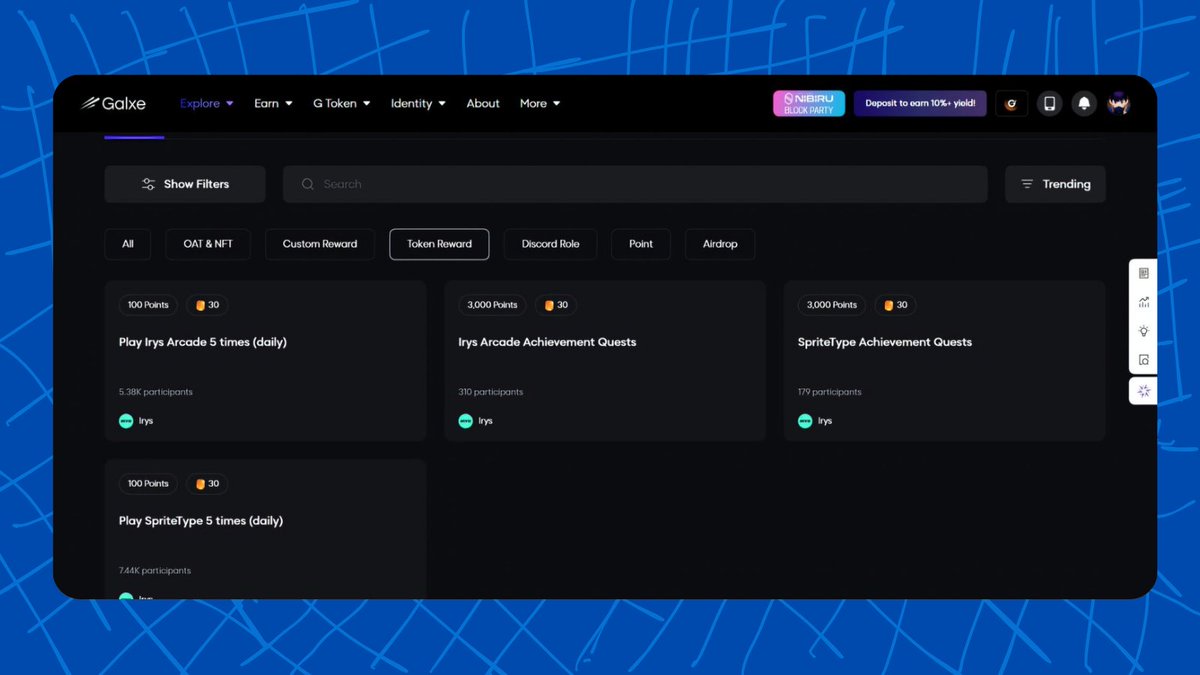Click 3,000 Points badge on SpriteType Achievement
The width and height of the screenshot is (1200, 675).
(832, 305)
